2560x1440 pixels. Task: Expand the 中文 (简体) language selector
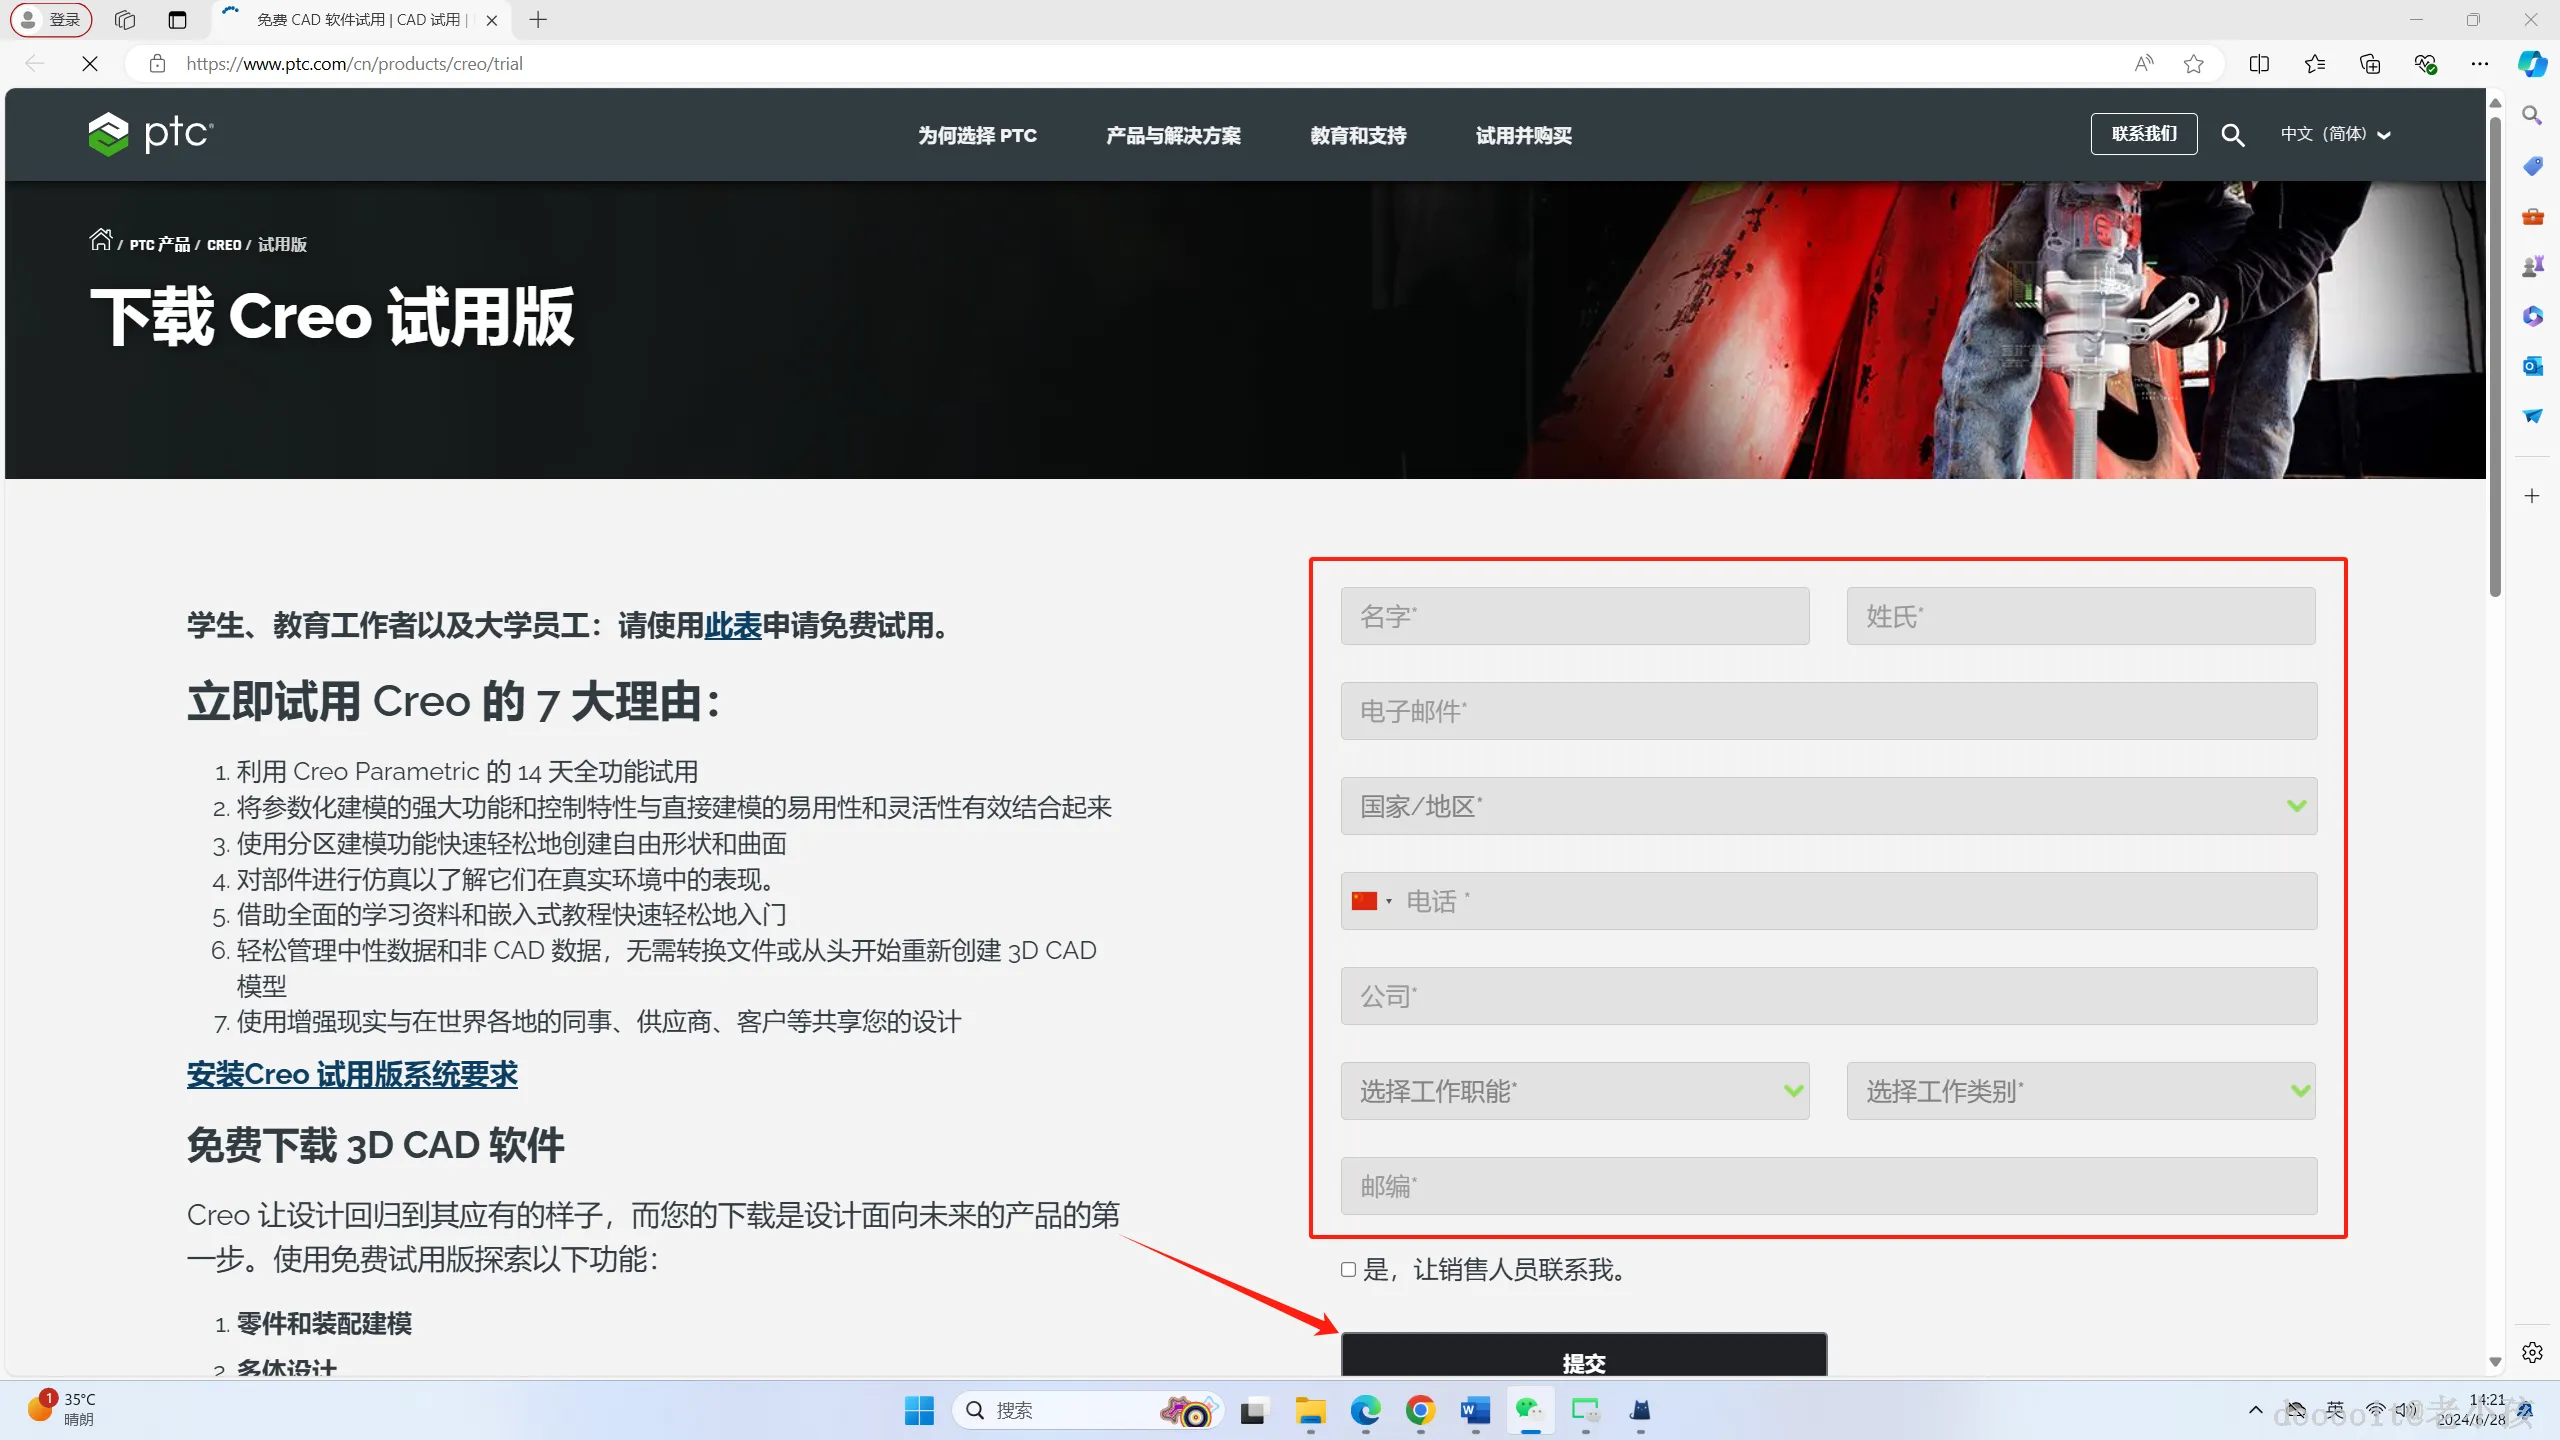tap(2335, 134)
